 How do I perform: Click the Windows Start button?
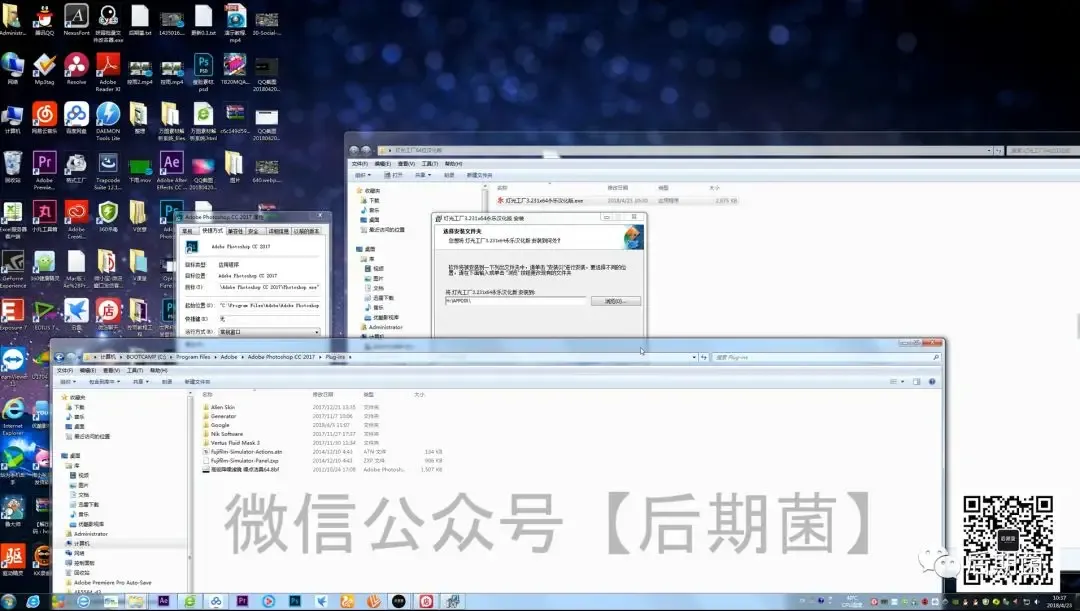(8, 601)
